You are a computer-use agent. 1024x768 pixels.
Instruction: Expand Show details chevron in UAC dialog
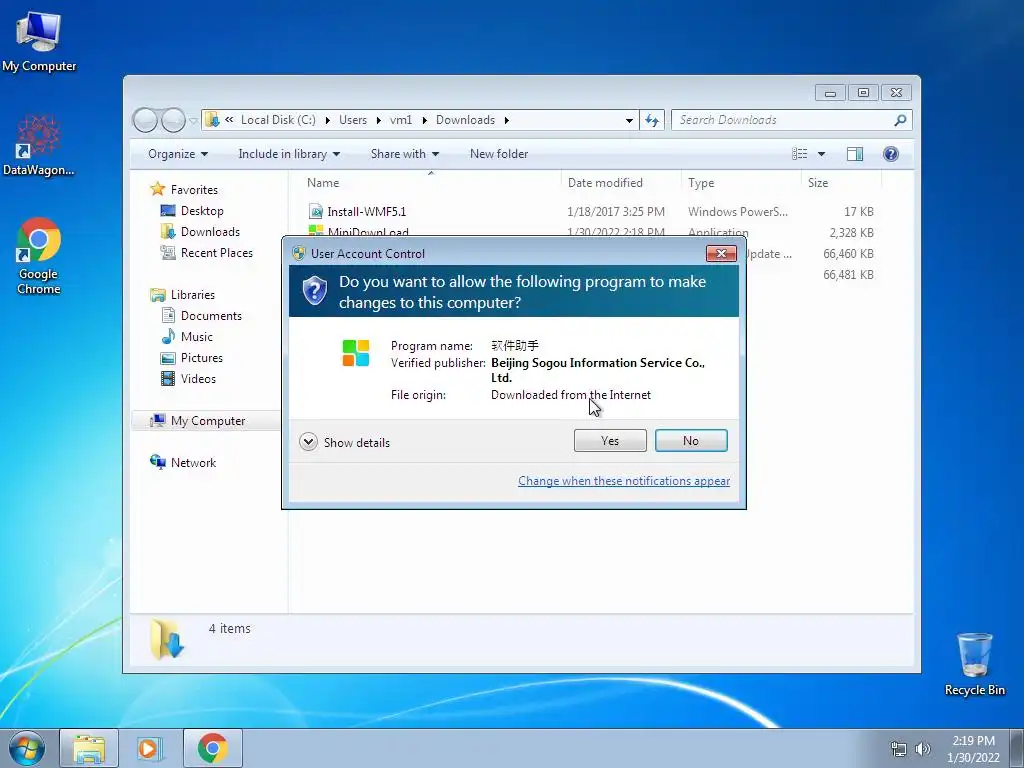(x=308, y=442)
